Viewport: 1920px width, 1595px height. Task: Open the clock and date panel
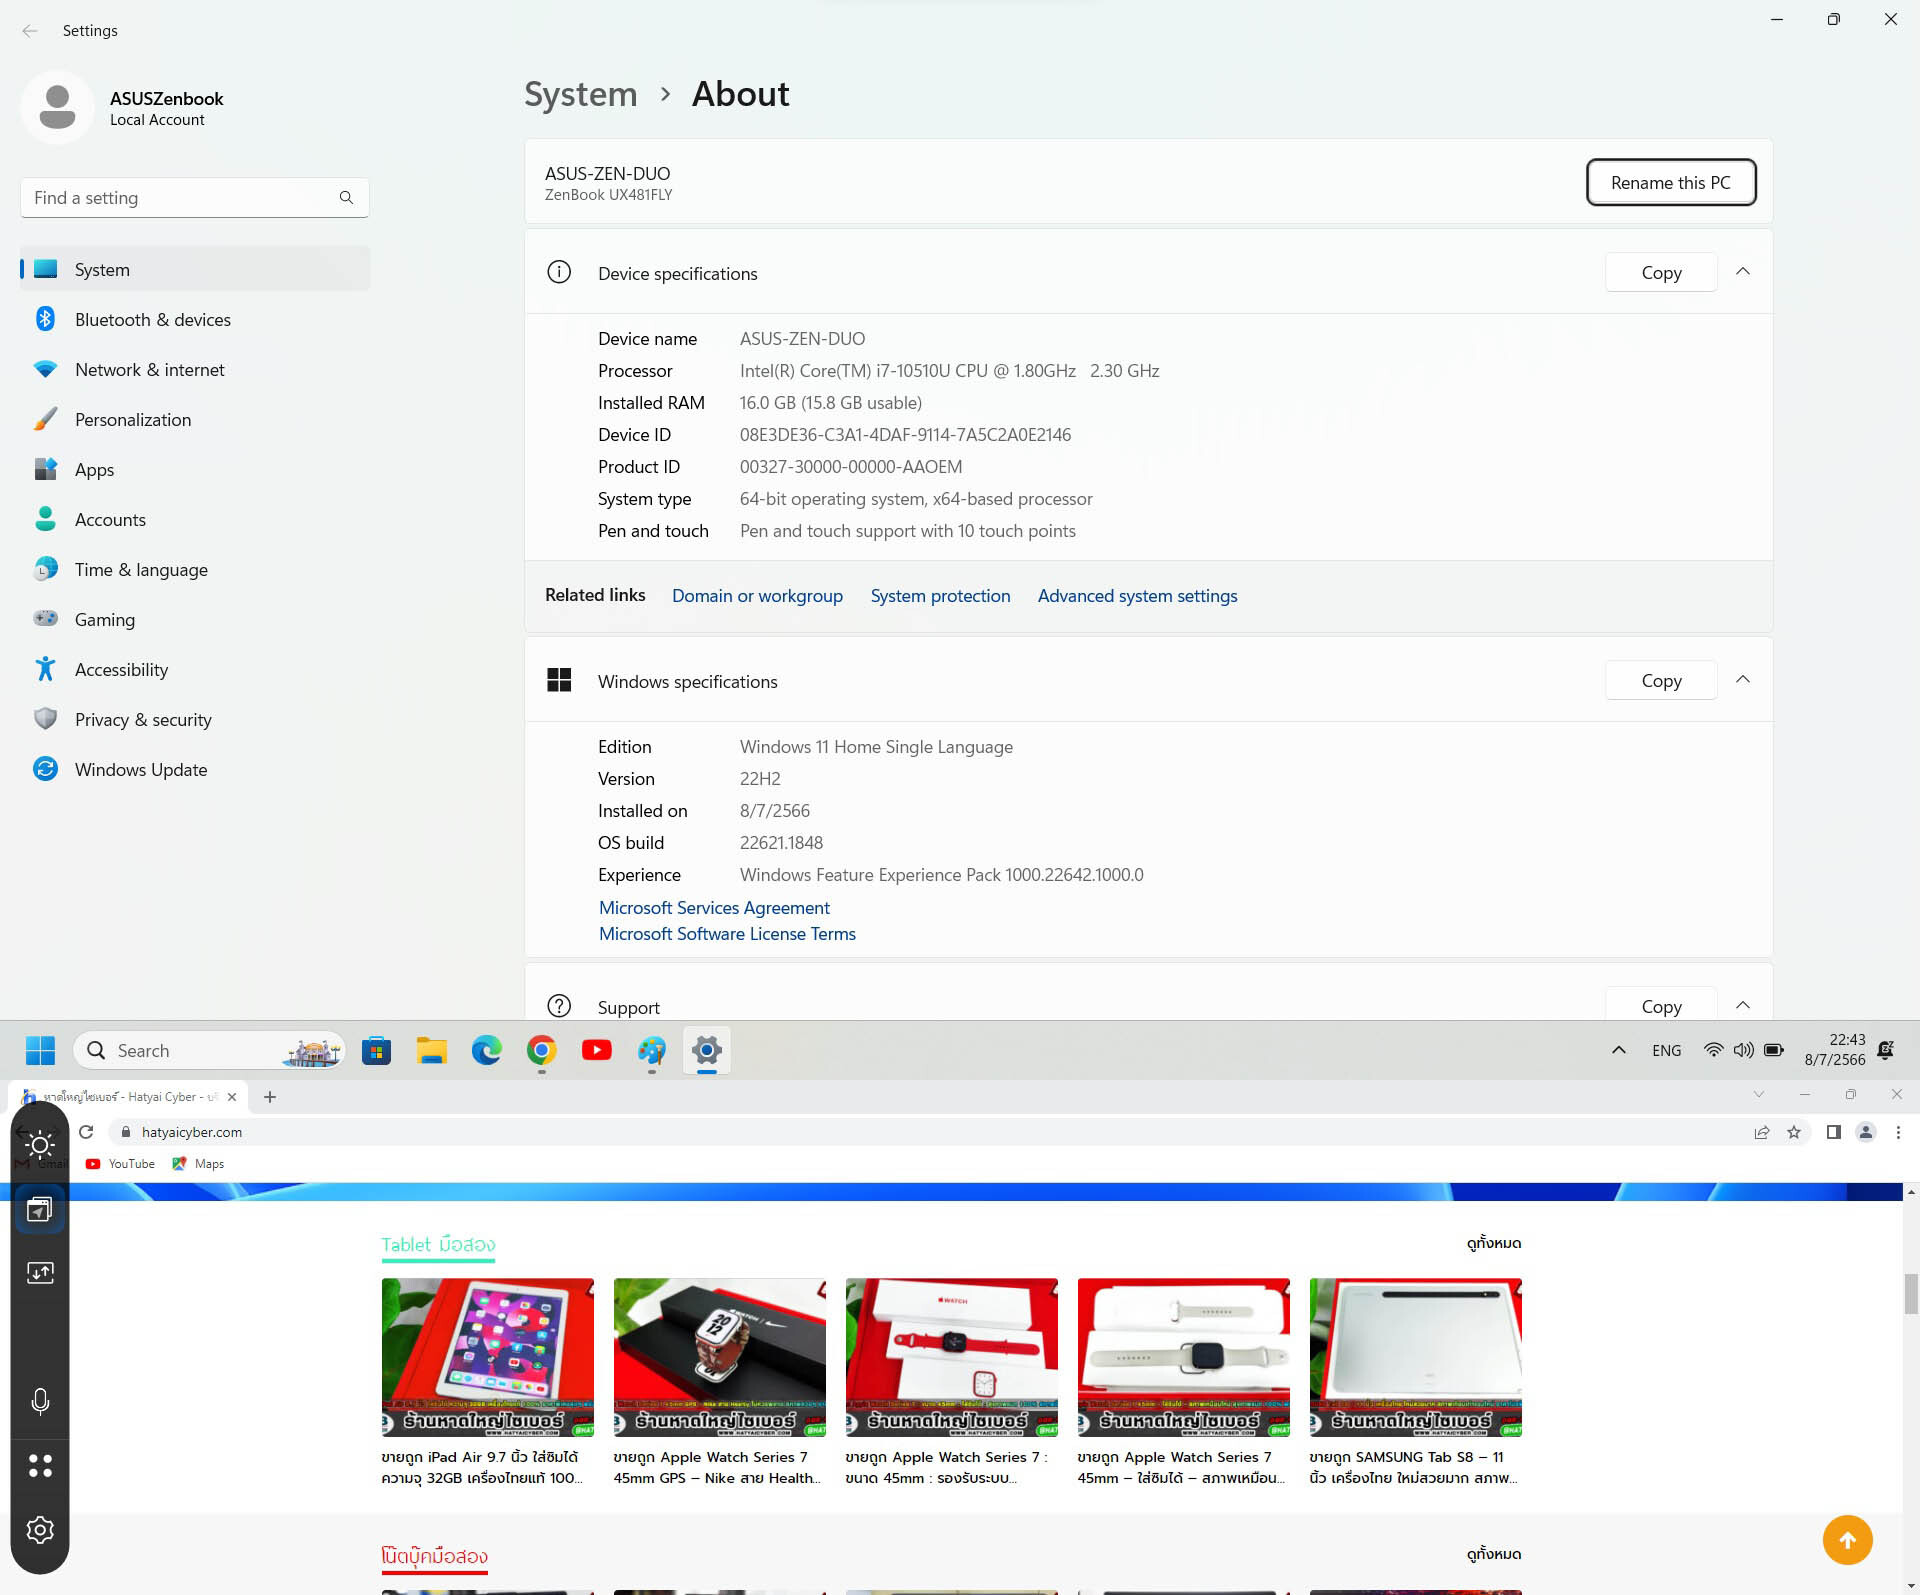pyautogui.click(x=1835, y=1050)
